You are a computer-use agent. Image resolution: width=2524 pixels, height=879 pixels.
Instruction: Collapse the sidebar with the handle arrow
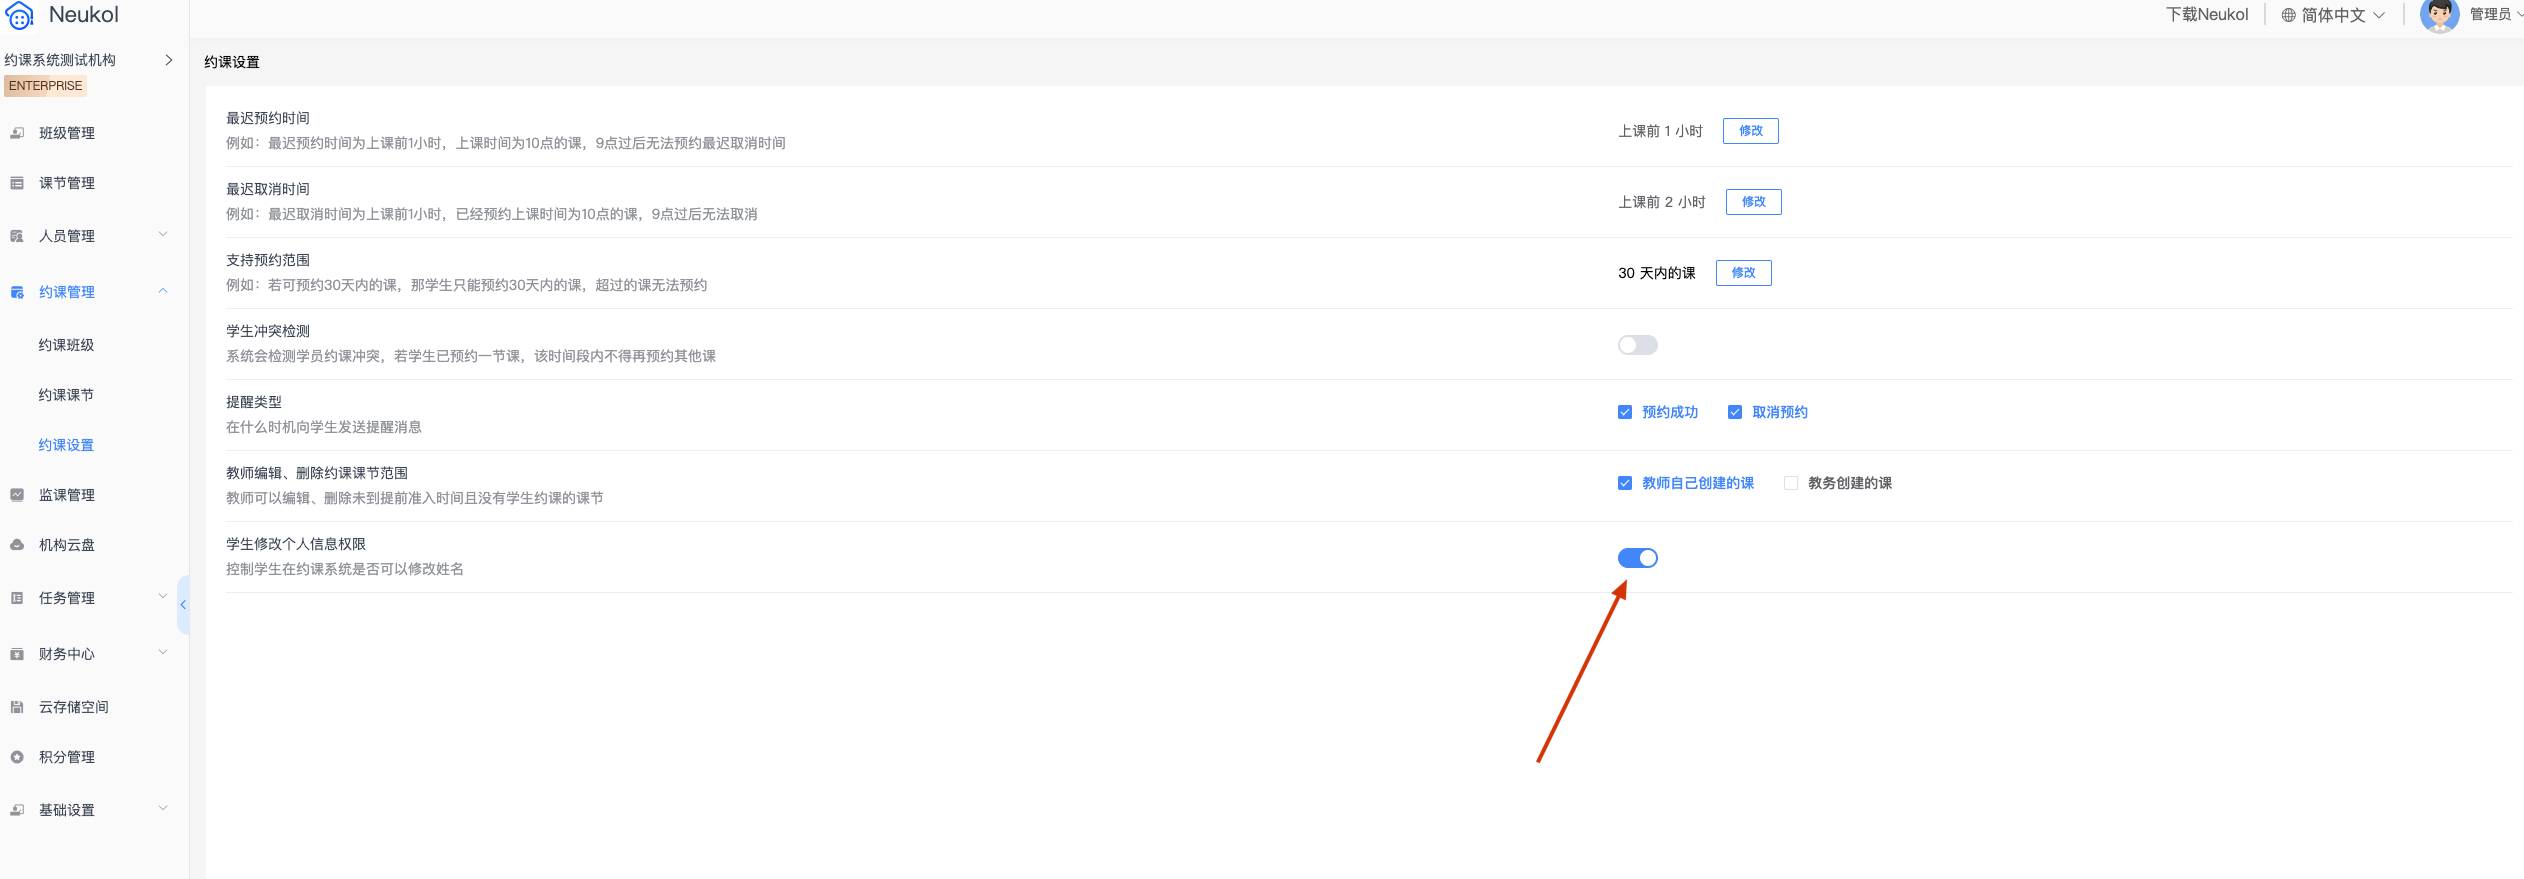tap(183, 605)
